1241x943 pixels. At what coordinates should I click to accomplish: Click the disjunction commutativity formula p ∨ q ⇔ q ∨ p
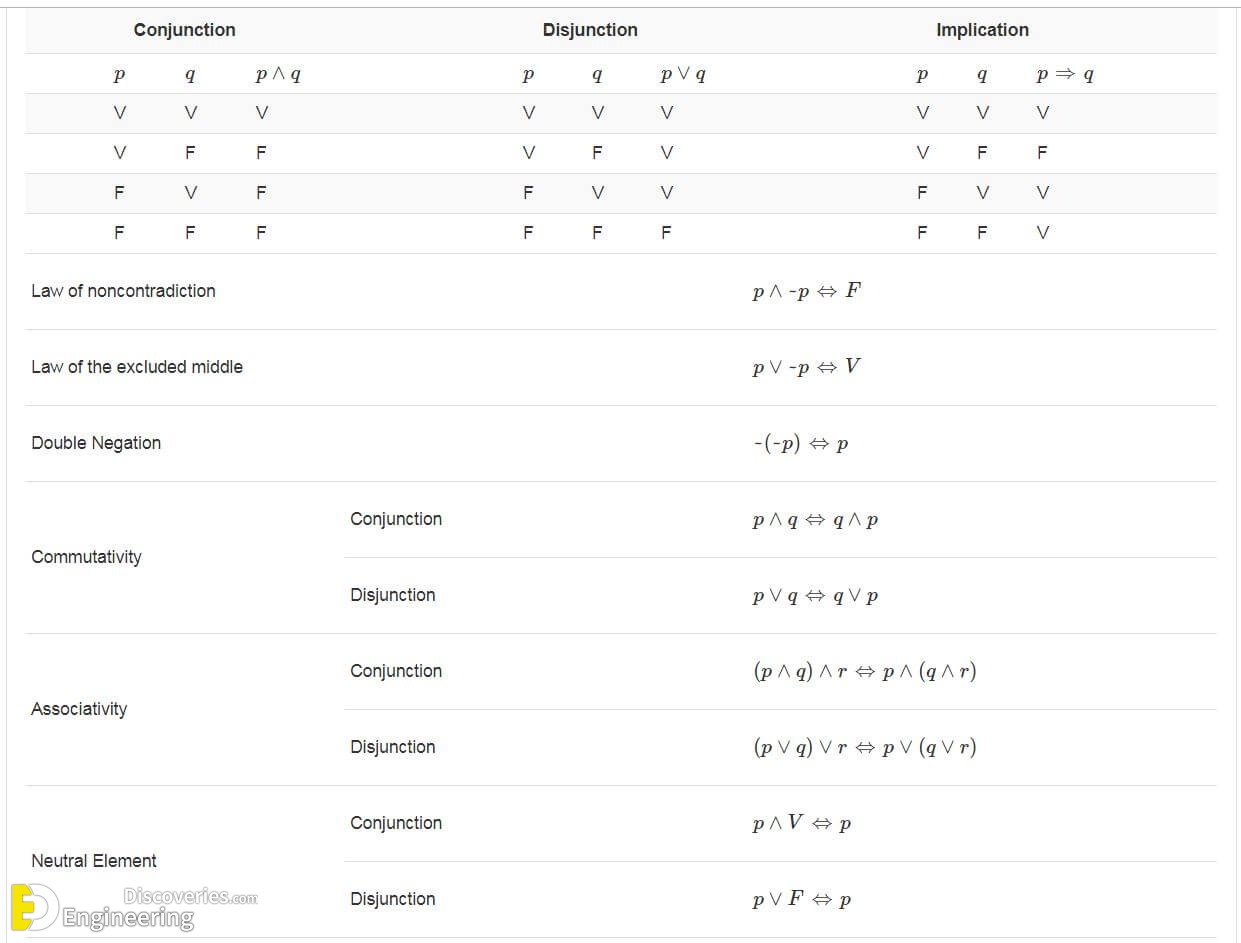[x=815, y=596]
